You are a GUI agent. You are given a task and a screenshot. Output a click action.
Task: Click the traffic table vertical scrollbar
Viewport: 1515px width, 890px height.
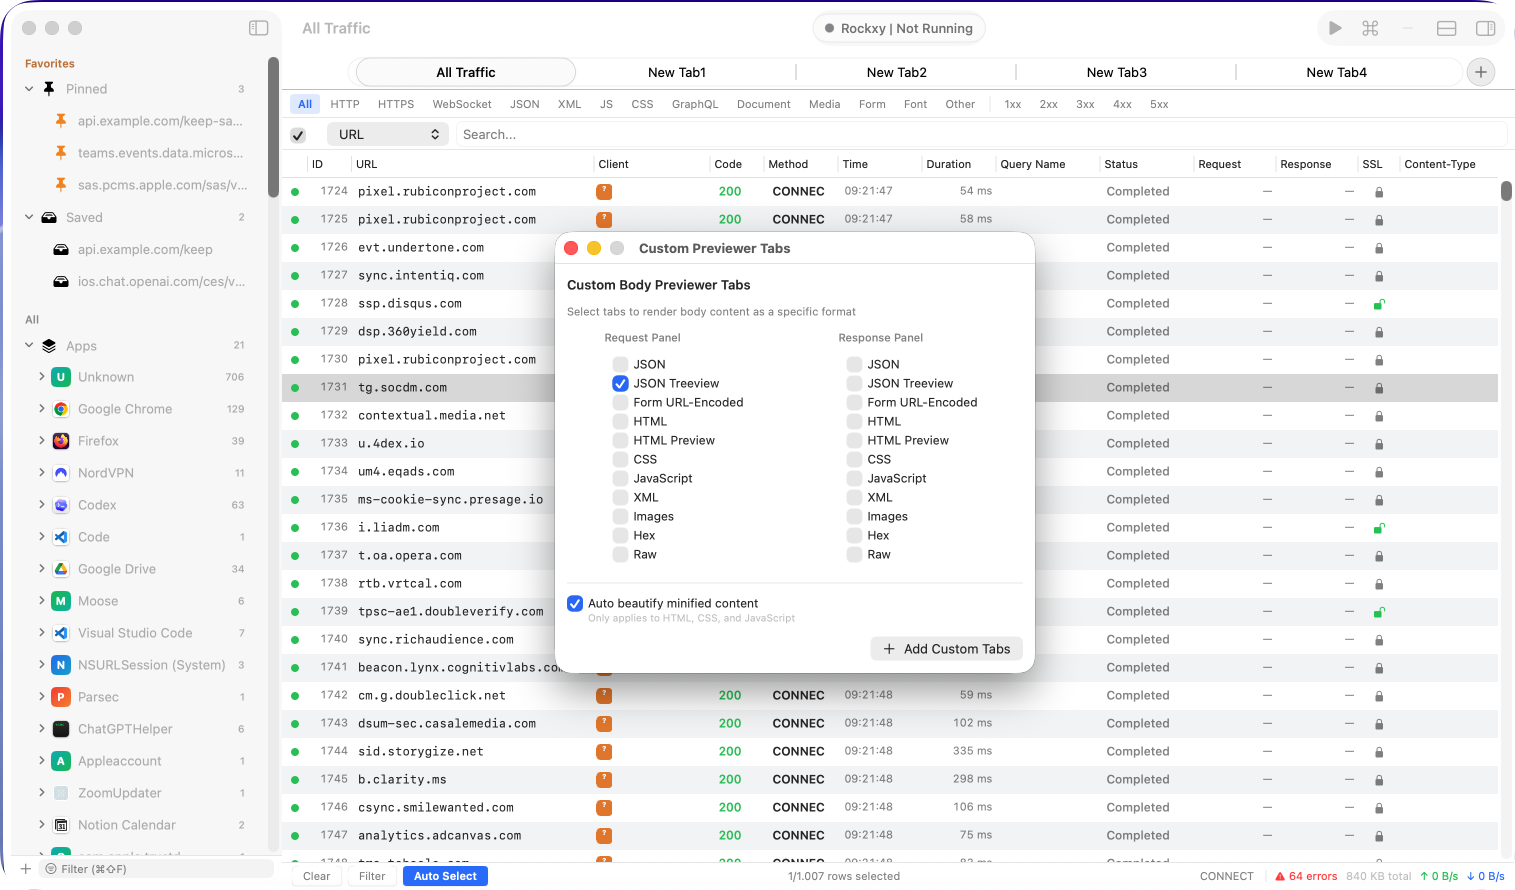tap(1506, 191)
